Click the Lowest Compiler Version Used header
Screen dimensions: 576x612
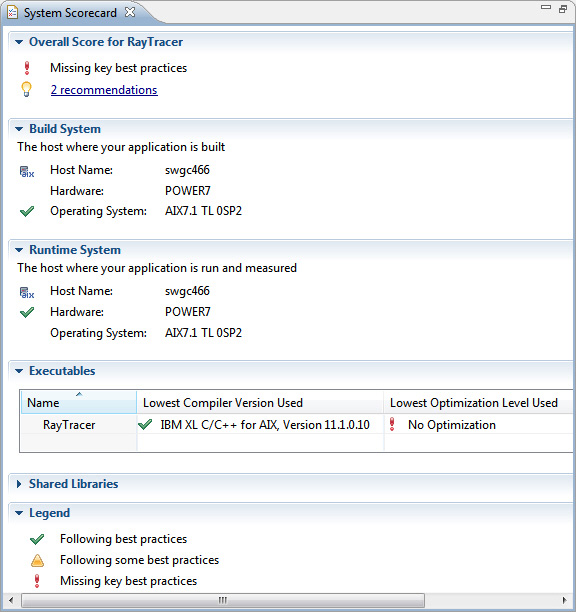click(260, 402)
